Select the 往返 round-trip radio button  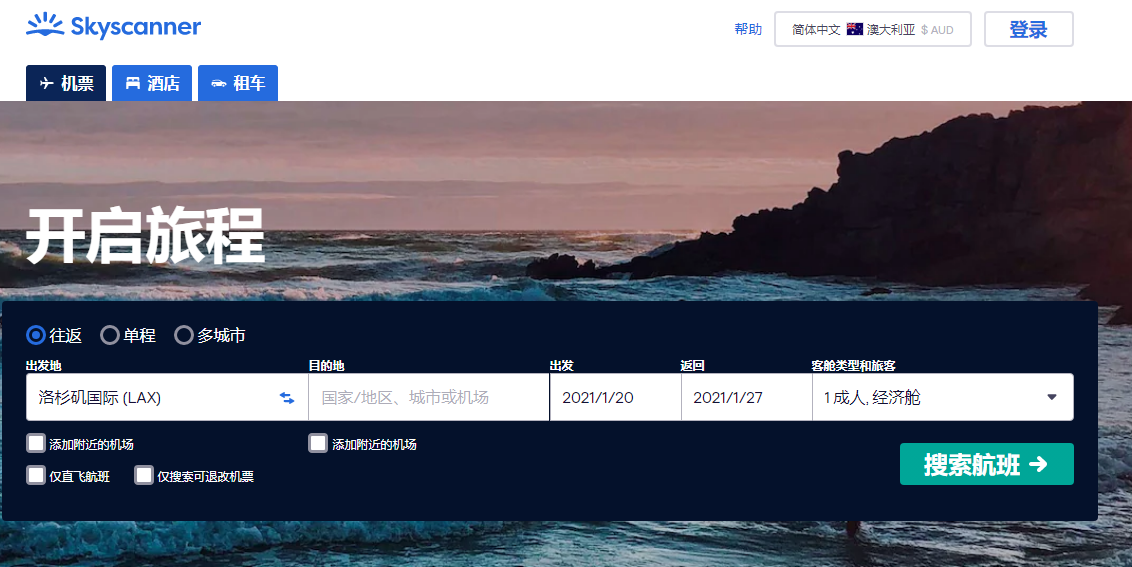(35, 335)
